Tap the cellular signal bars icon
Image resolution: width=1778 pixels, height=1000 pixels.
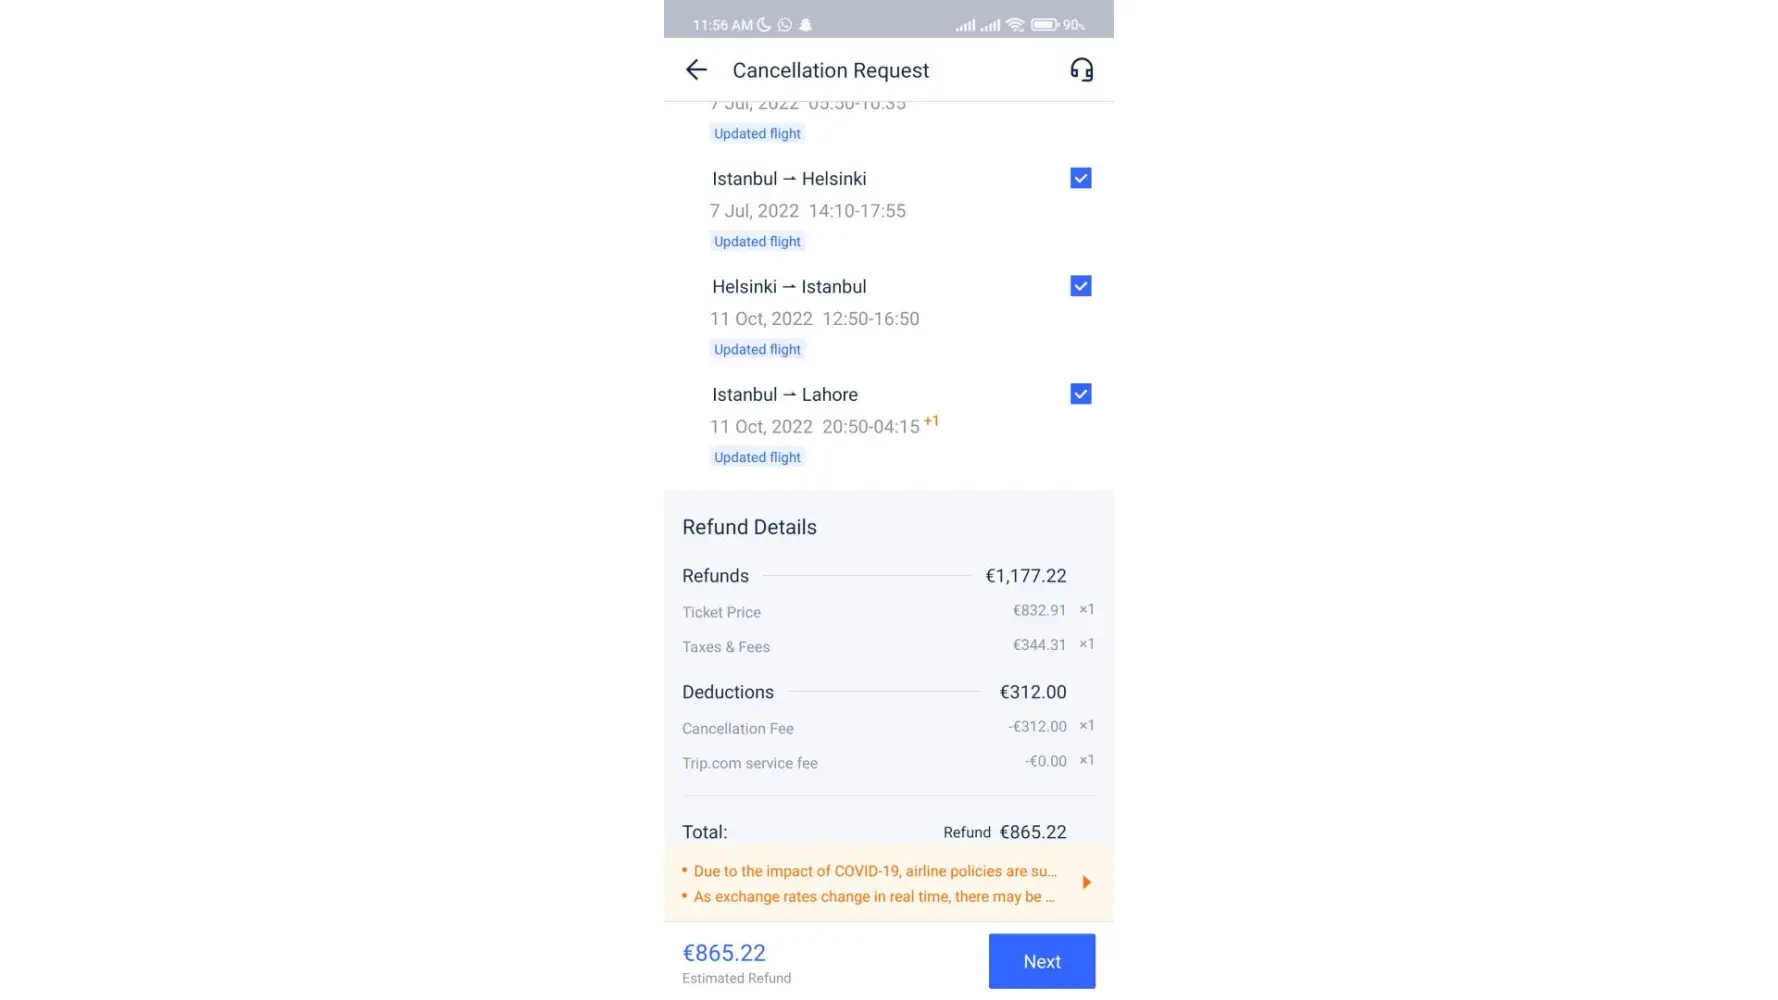tap(965, 25)
